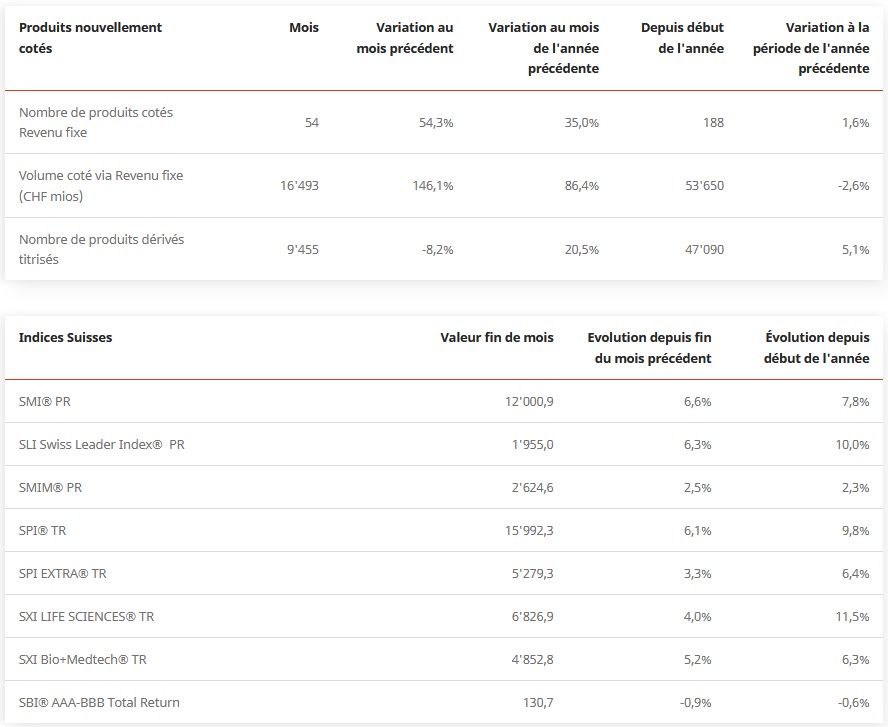Click the 'SXI LIFE SCIENCES® TR' row label

click(x=86, y=617)
